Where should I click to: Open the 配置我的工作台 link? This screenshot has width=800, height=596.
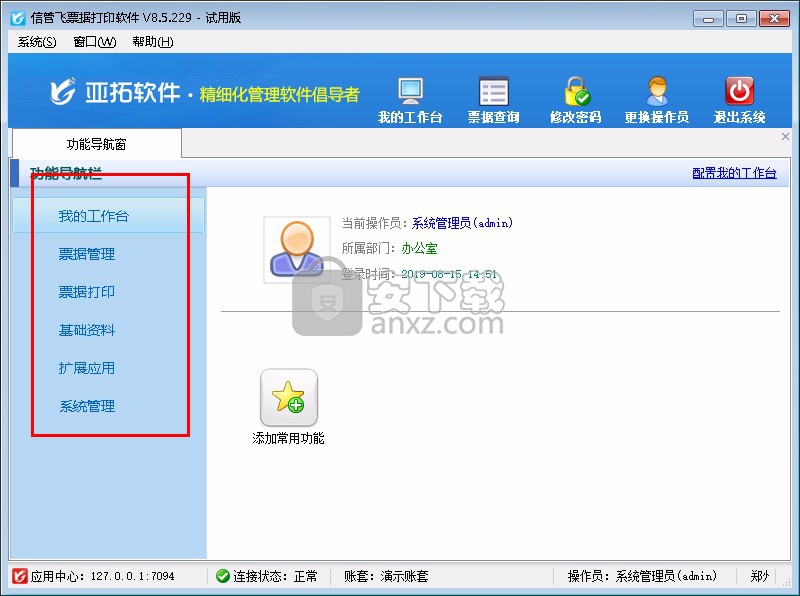point(734,173)
